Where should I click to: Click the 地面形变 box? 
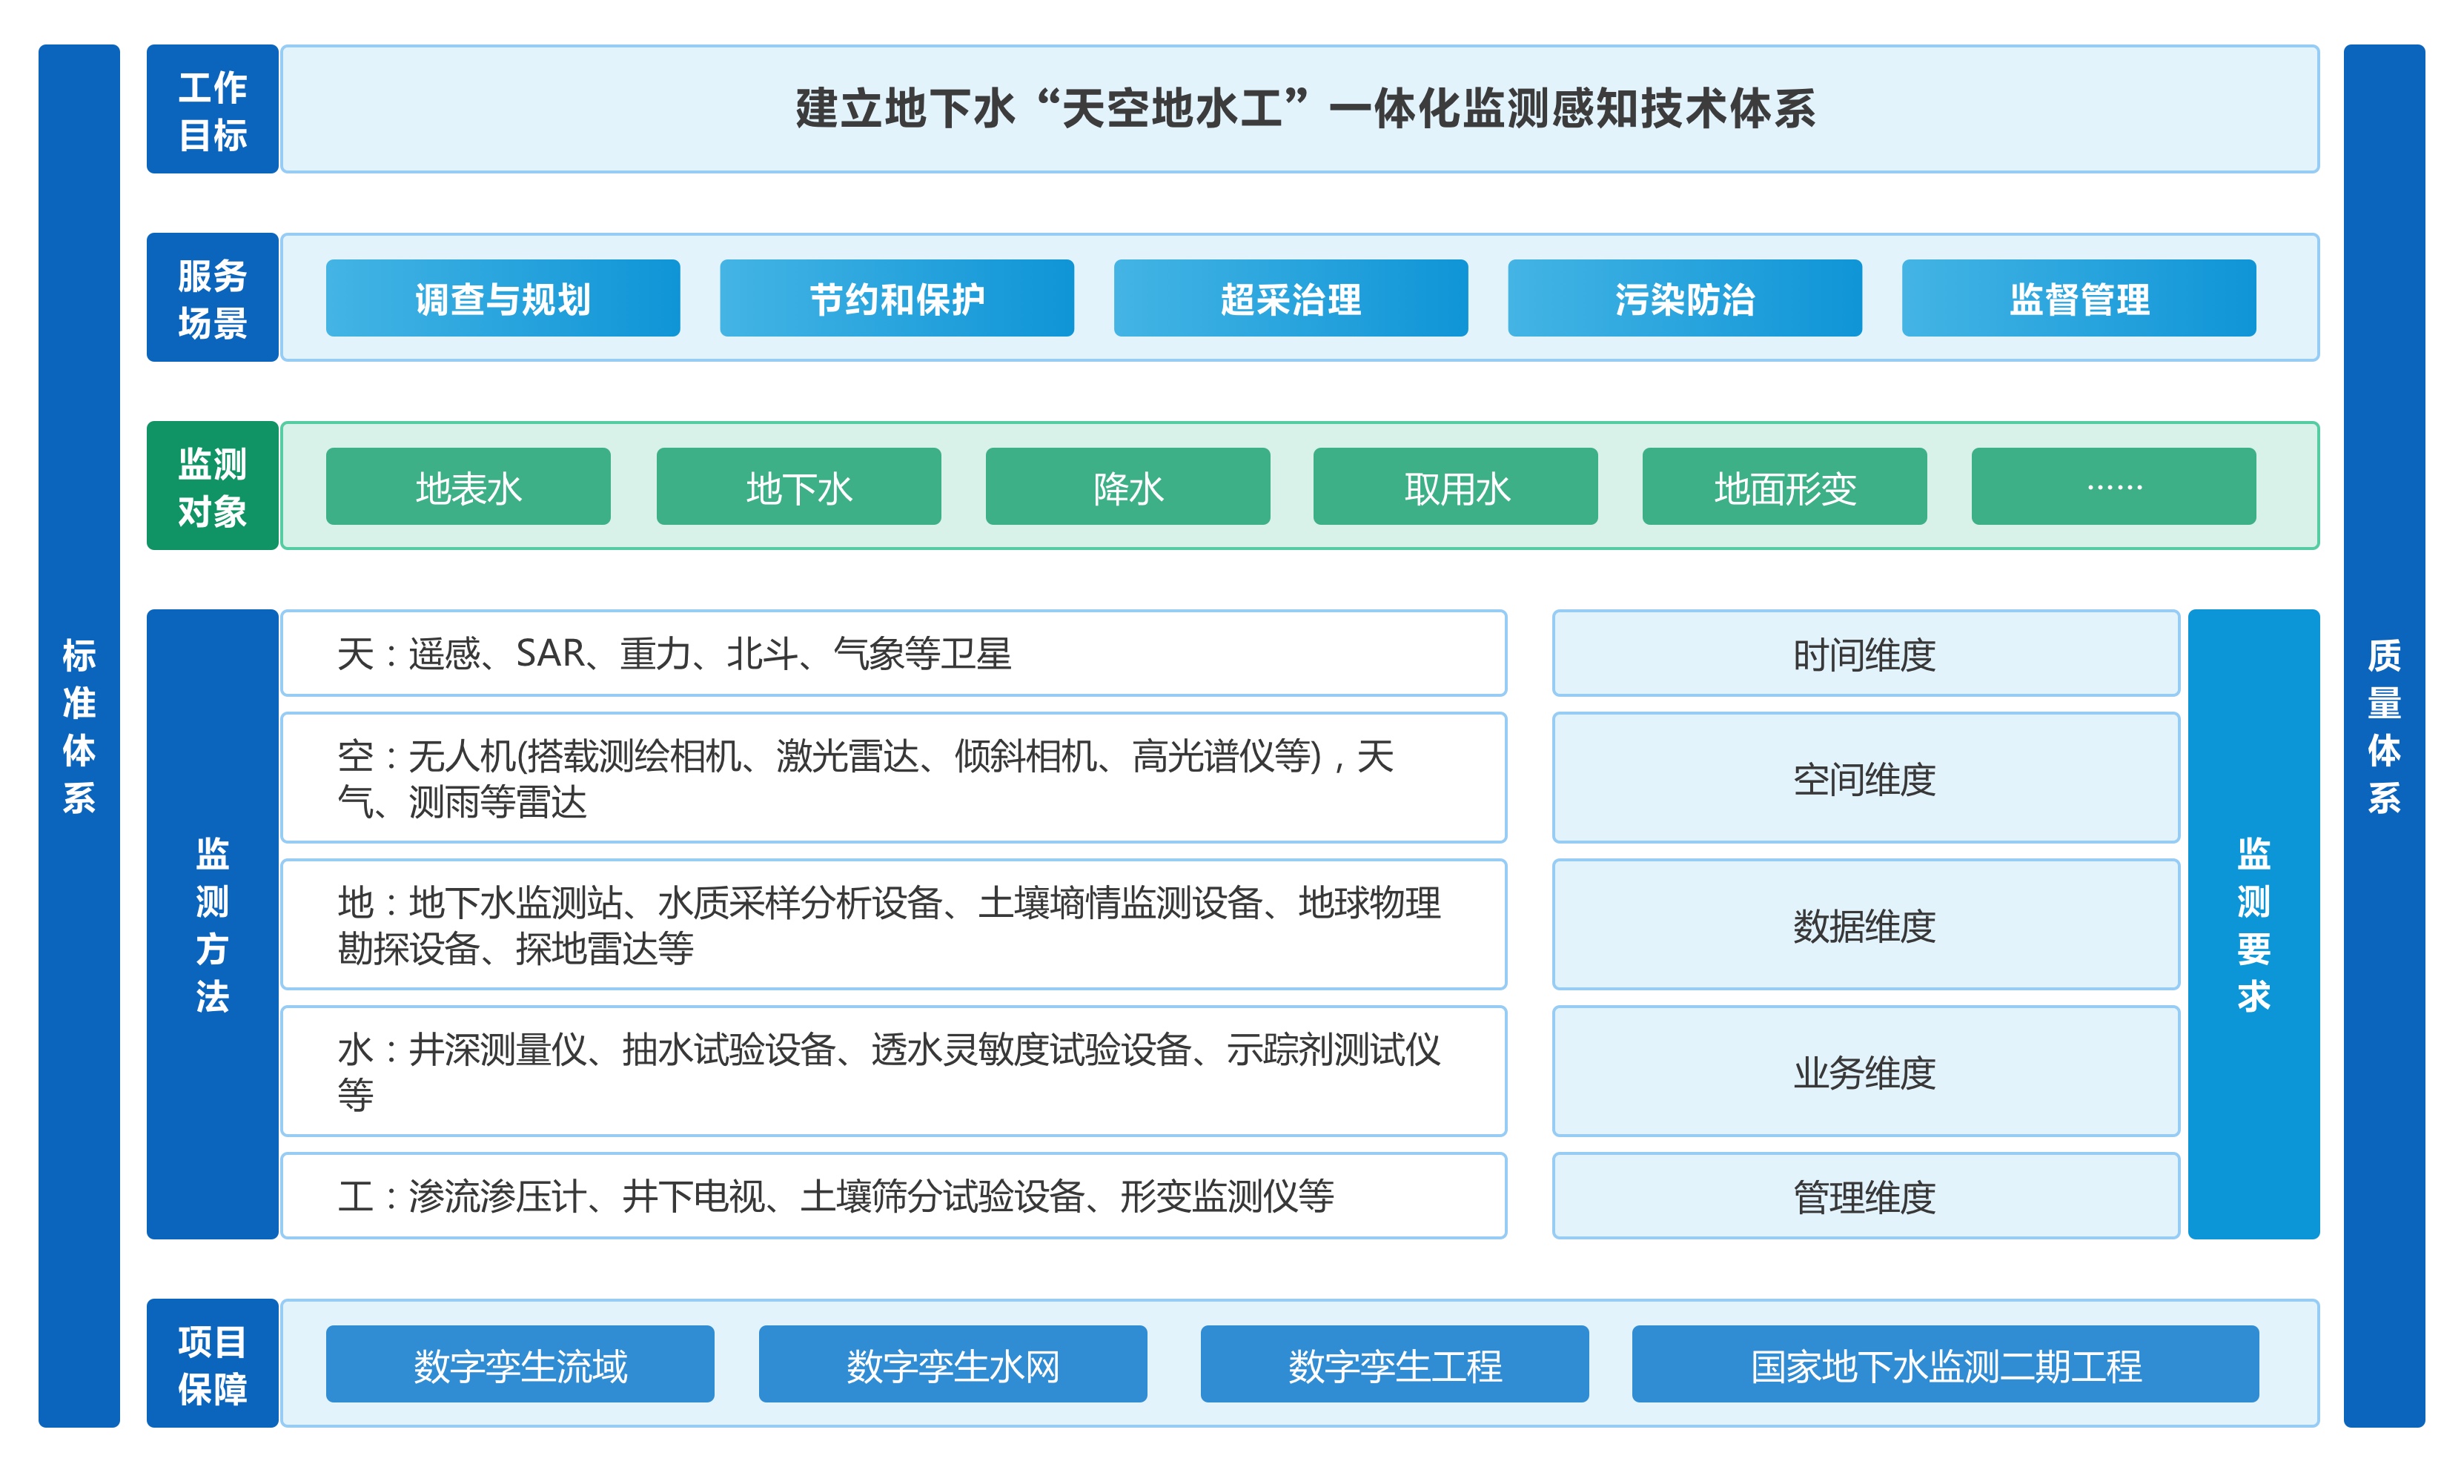[x=1784, y=487]
